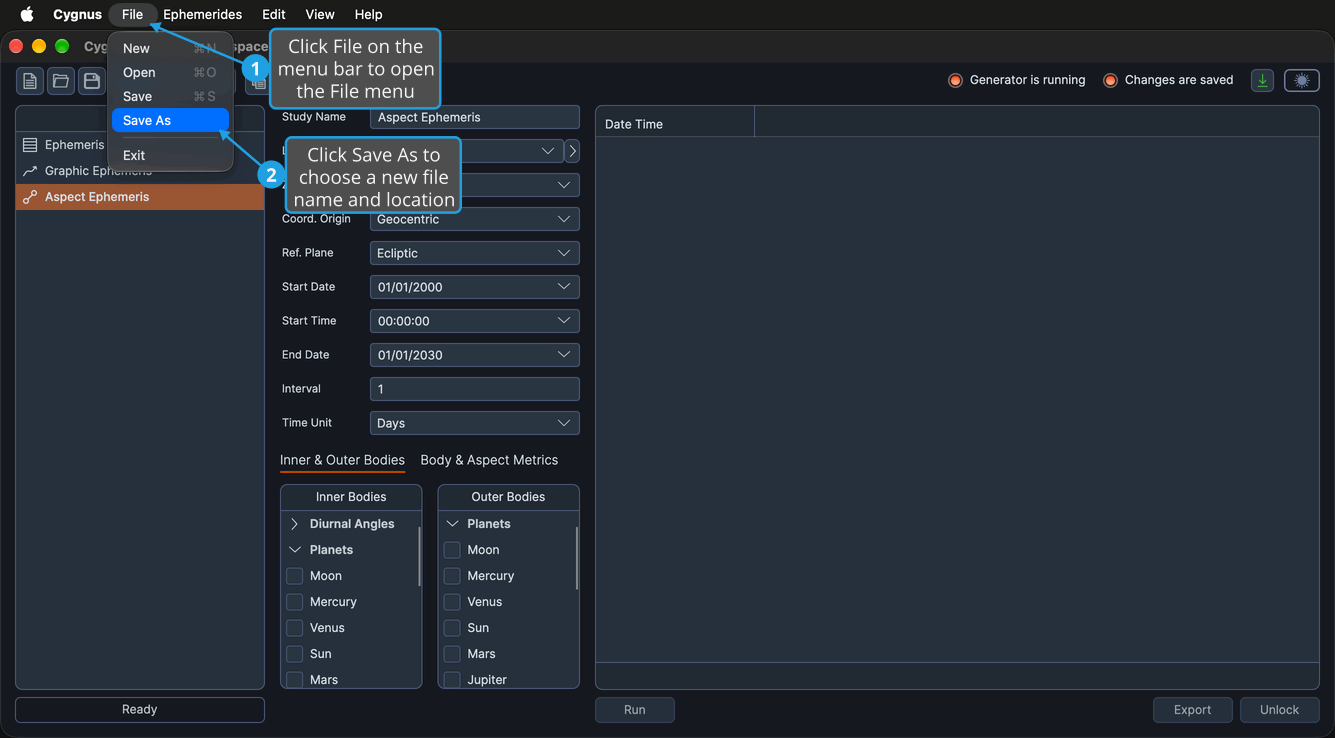Click the Run button
The width and height of the screenshot is (1335, 738).
click(635, 710)
